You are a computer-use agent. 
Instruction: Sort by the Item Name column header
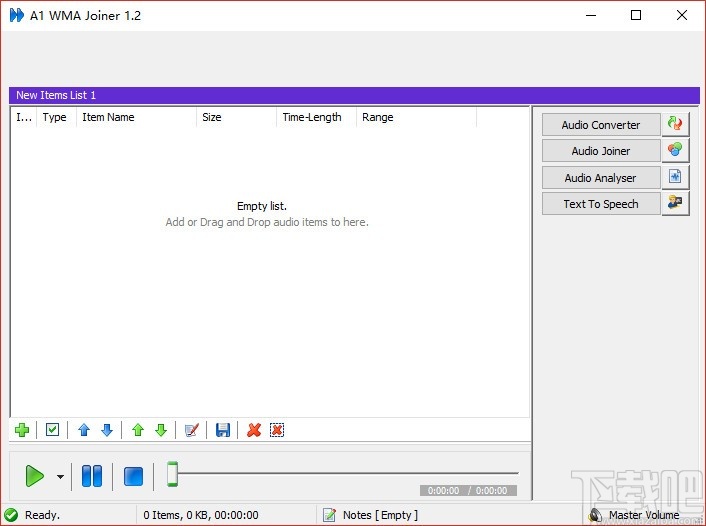tap(136, 117)
